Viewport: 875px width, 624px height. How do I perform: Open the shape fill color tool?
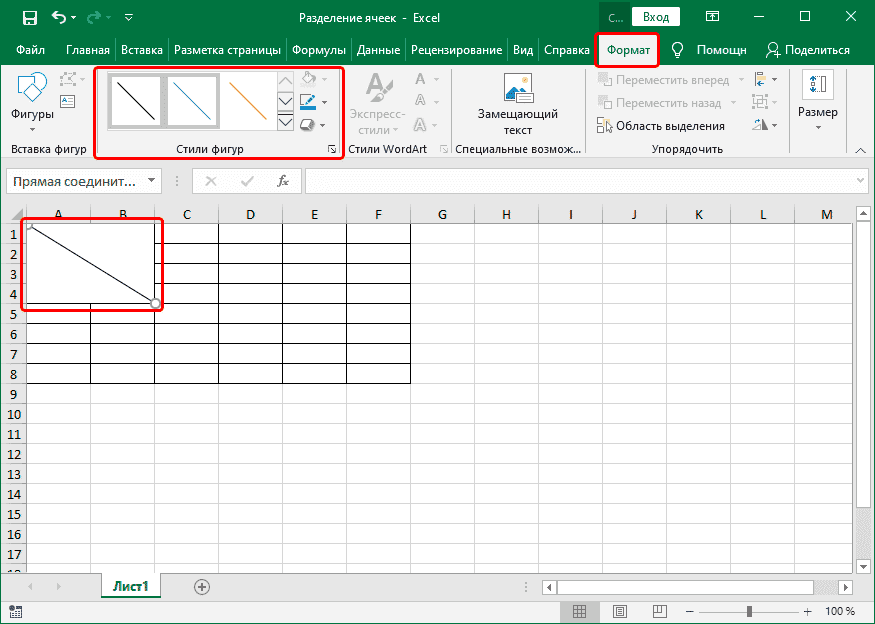pos(309,80)
